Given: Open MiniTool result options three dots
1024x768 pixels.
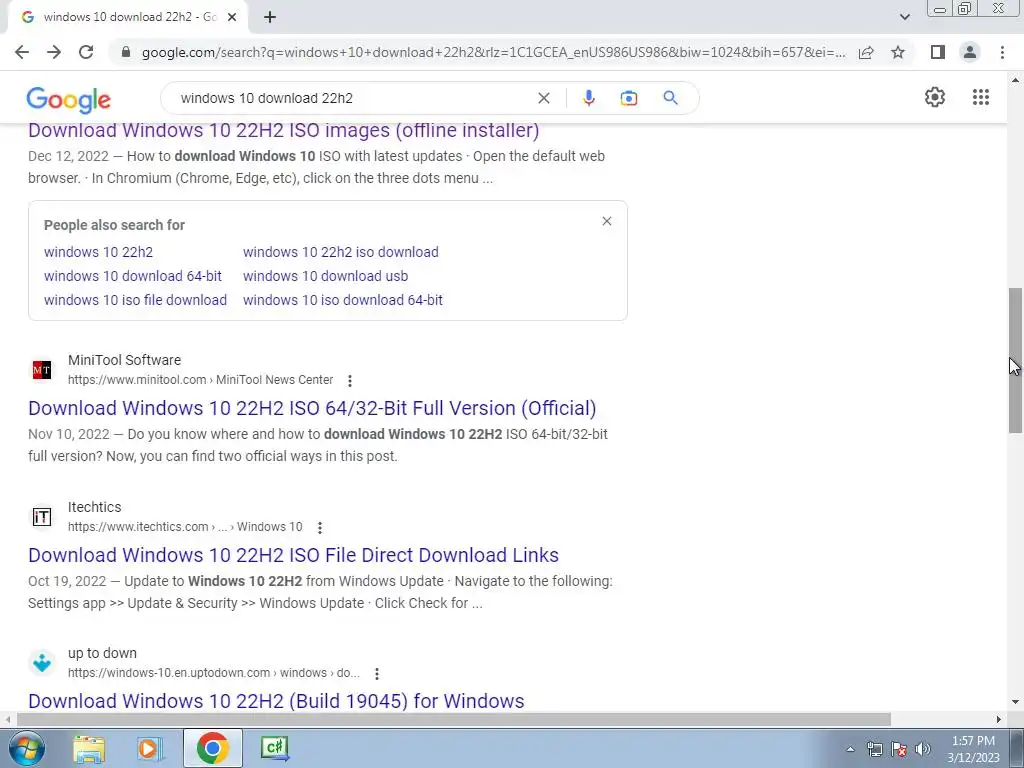Looking at the screenshot, I should point(350,381).
